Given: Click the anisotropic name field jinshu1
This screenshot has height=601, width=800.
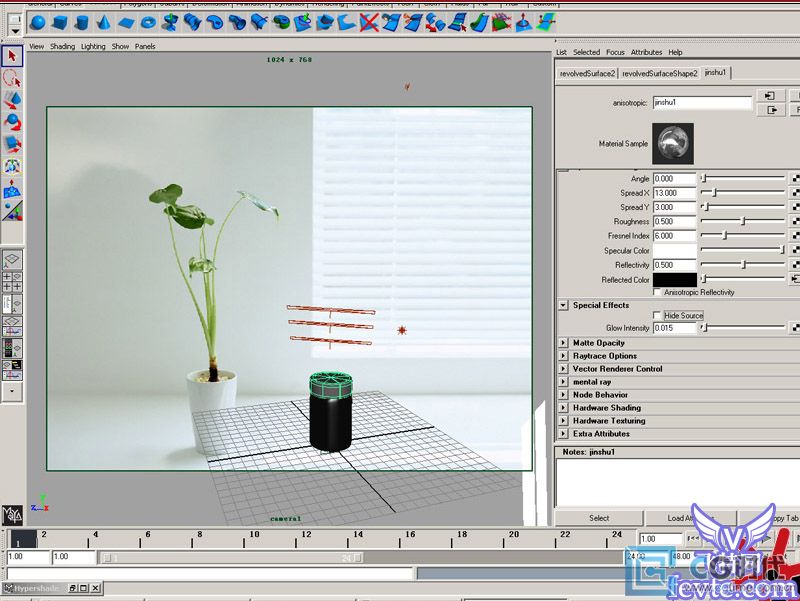Looking at the screenshot, I should click(x=702, y=103).
